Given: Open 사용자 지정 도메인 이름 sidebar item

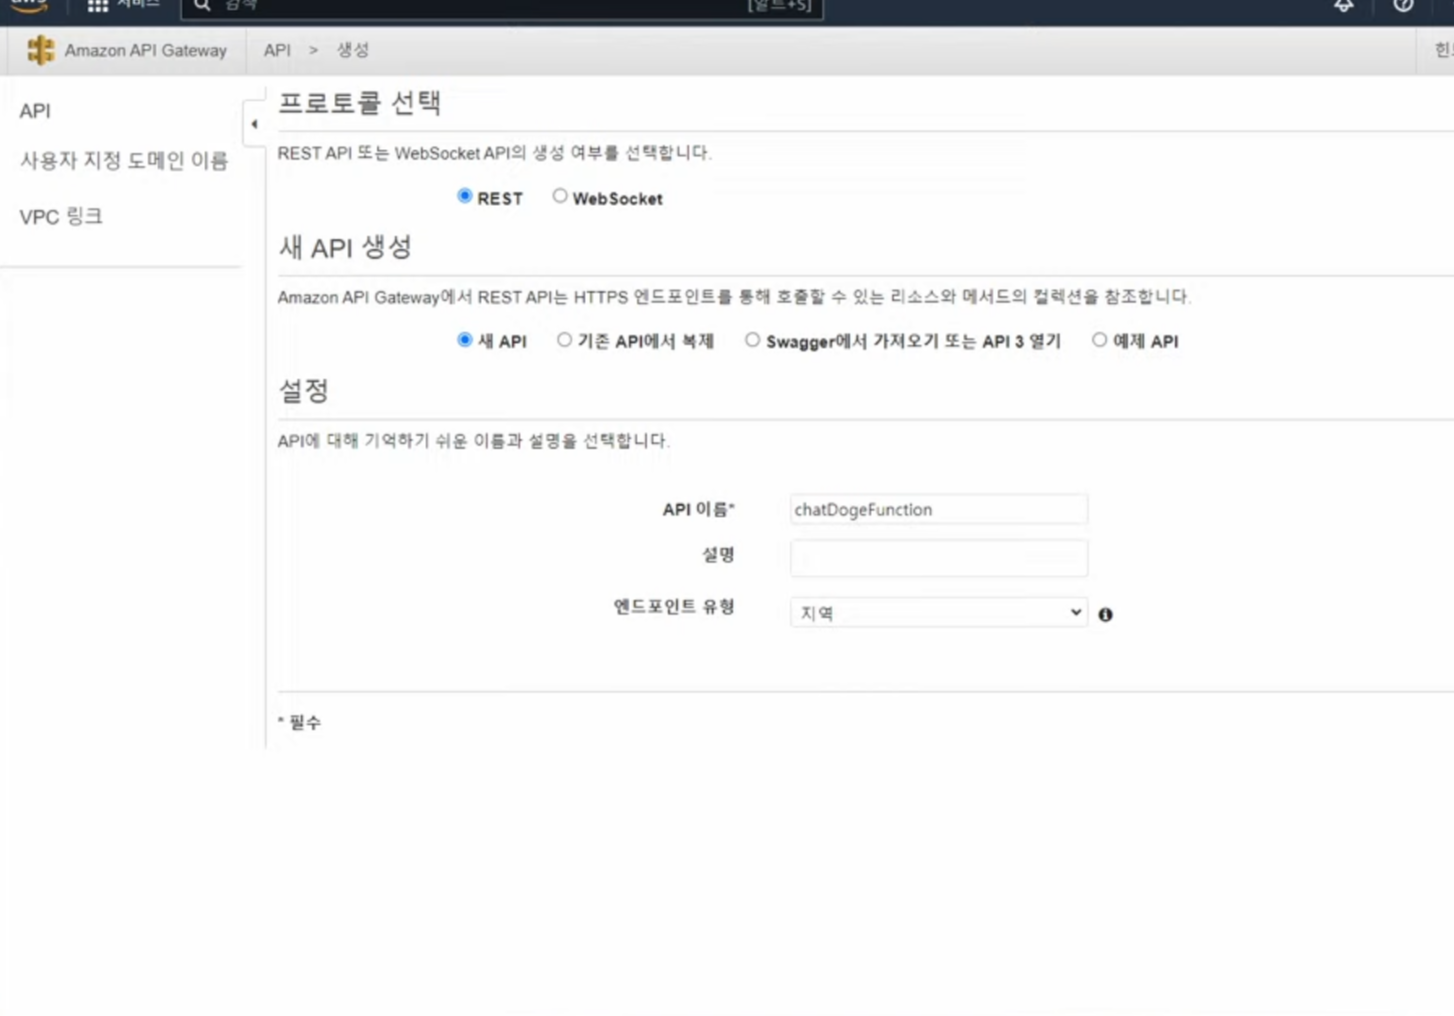Looking at the screenshot, I should coord(124,160).
